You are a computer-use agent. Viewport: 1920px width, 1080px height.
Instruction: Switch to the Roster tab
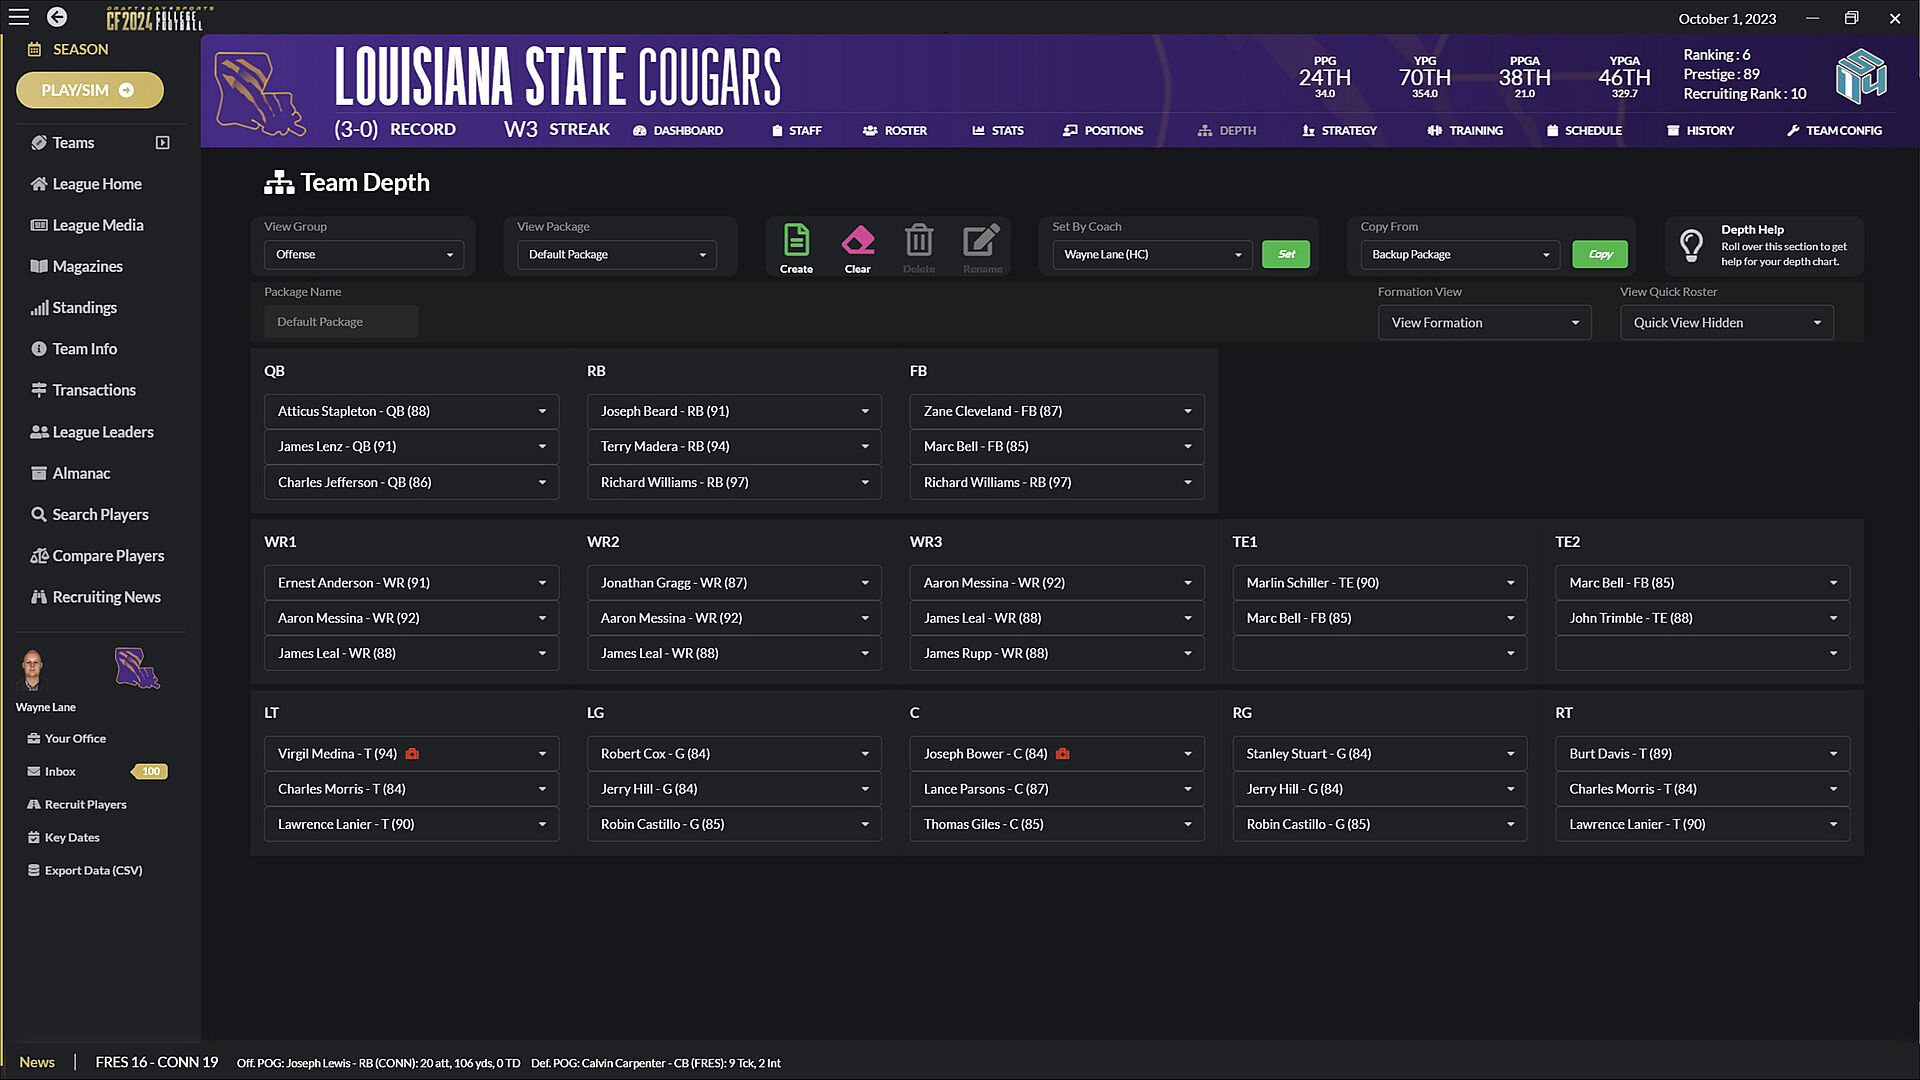(895, 131)
